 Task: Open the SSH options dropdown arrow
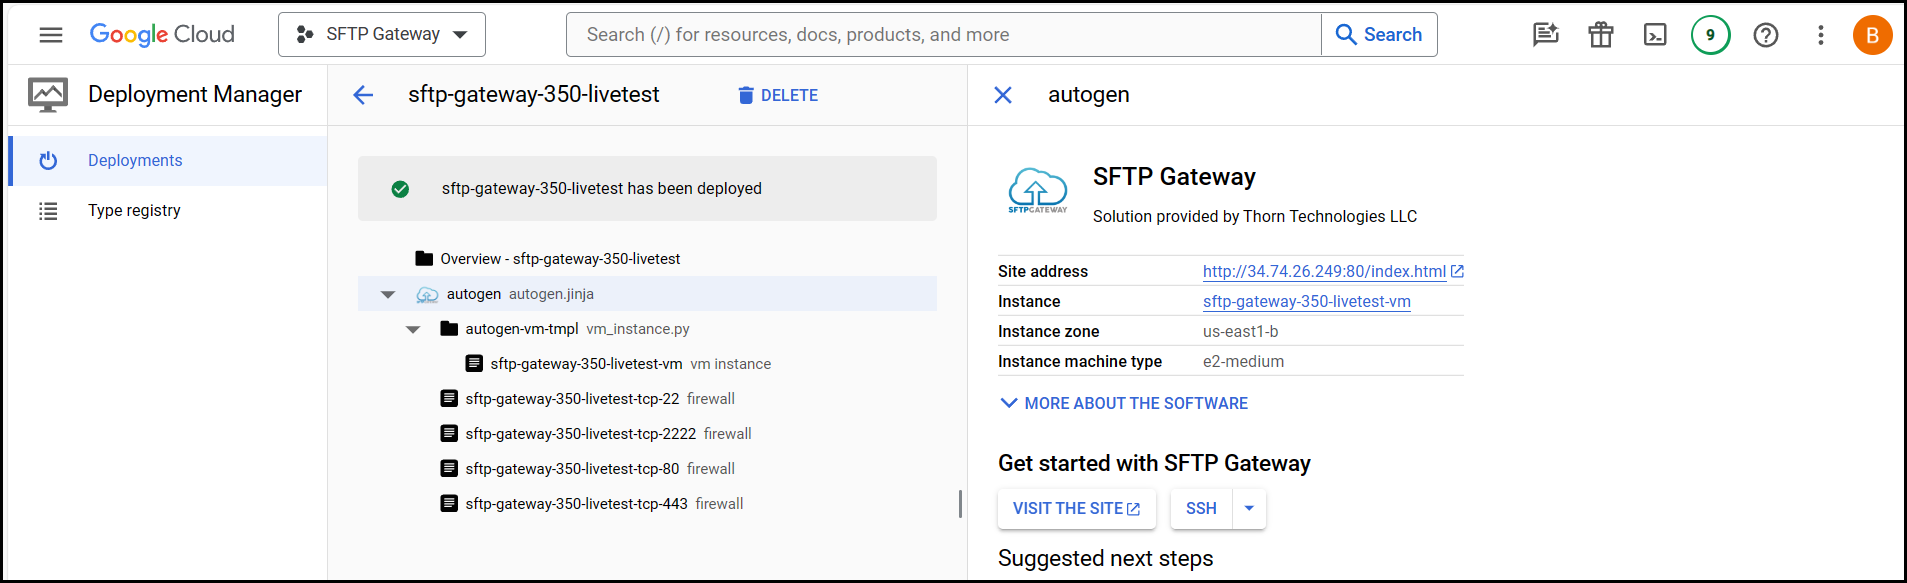coord(1249,509)
